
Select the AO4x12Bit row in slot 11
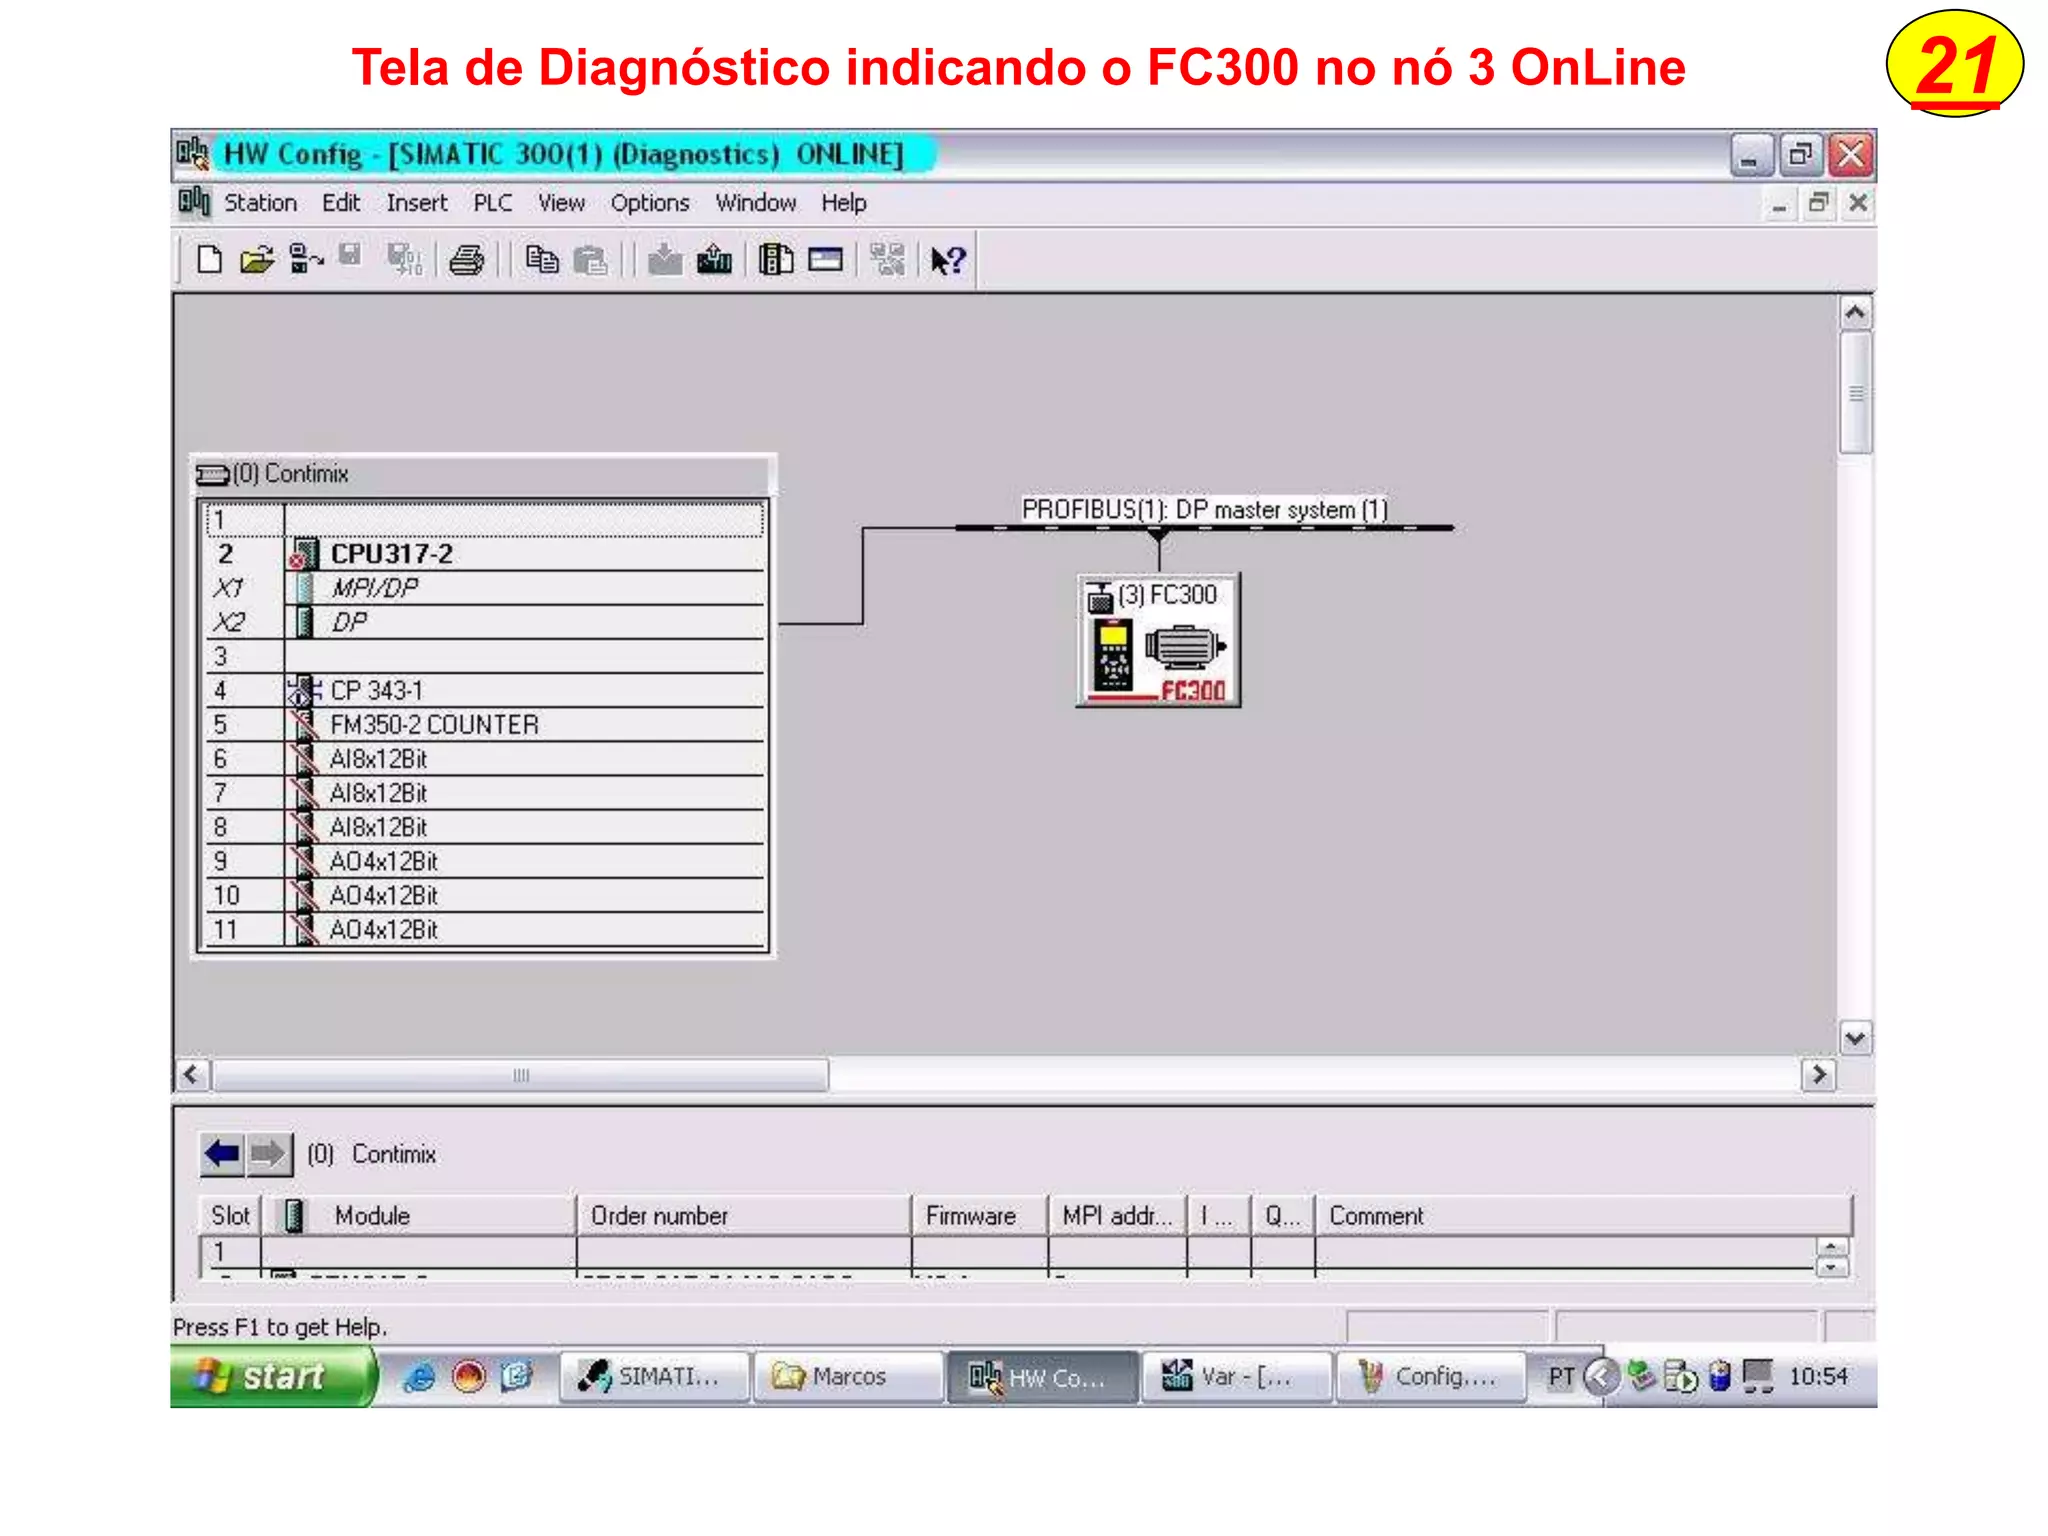[x=484, y=929]
